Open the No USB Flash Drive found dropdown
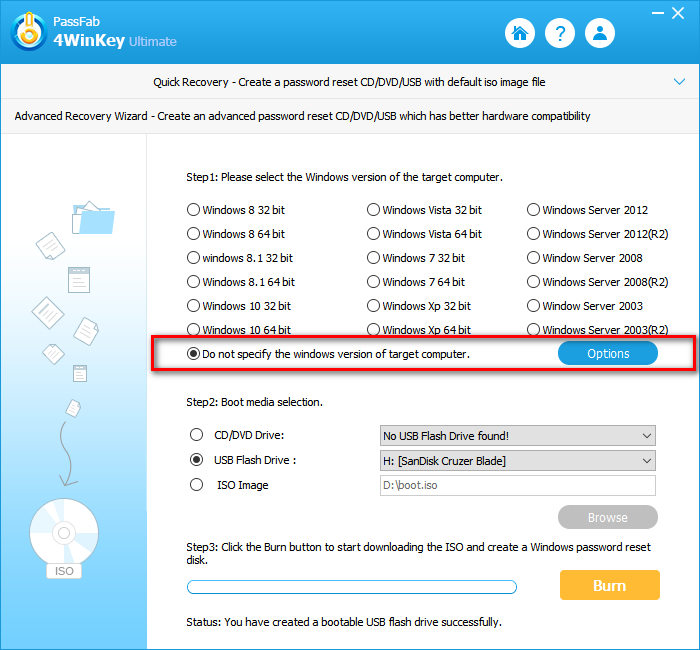The image size is (700, 650). 518,436
